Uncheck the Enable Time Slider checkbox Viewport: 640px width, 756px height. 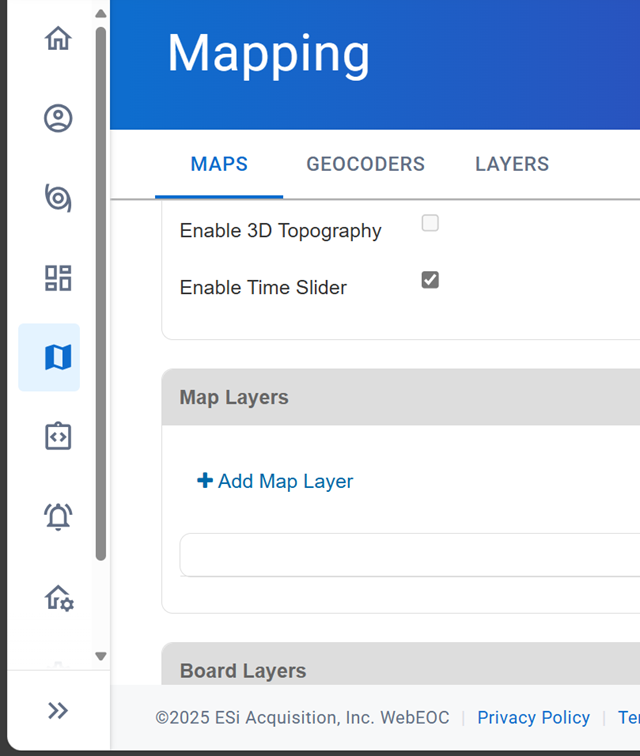[x=430, y=280]
